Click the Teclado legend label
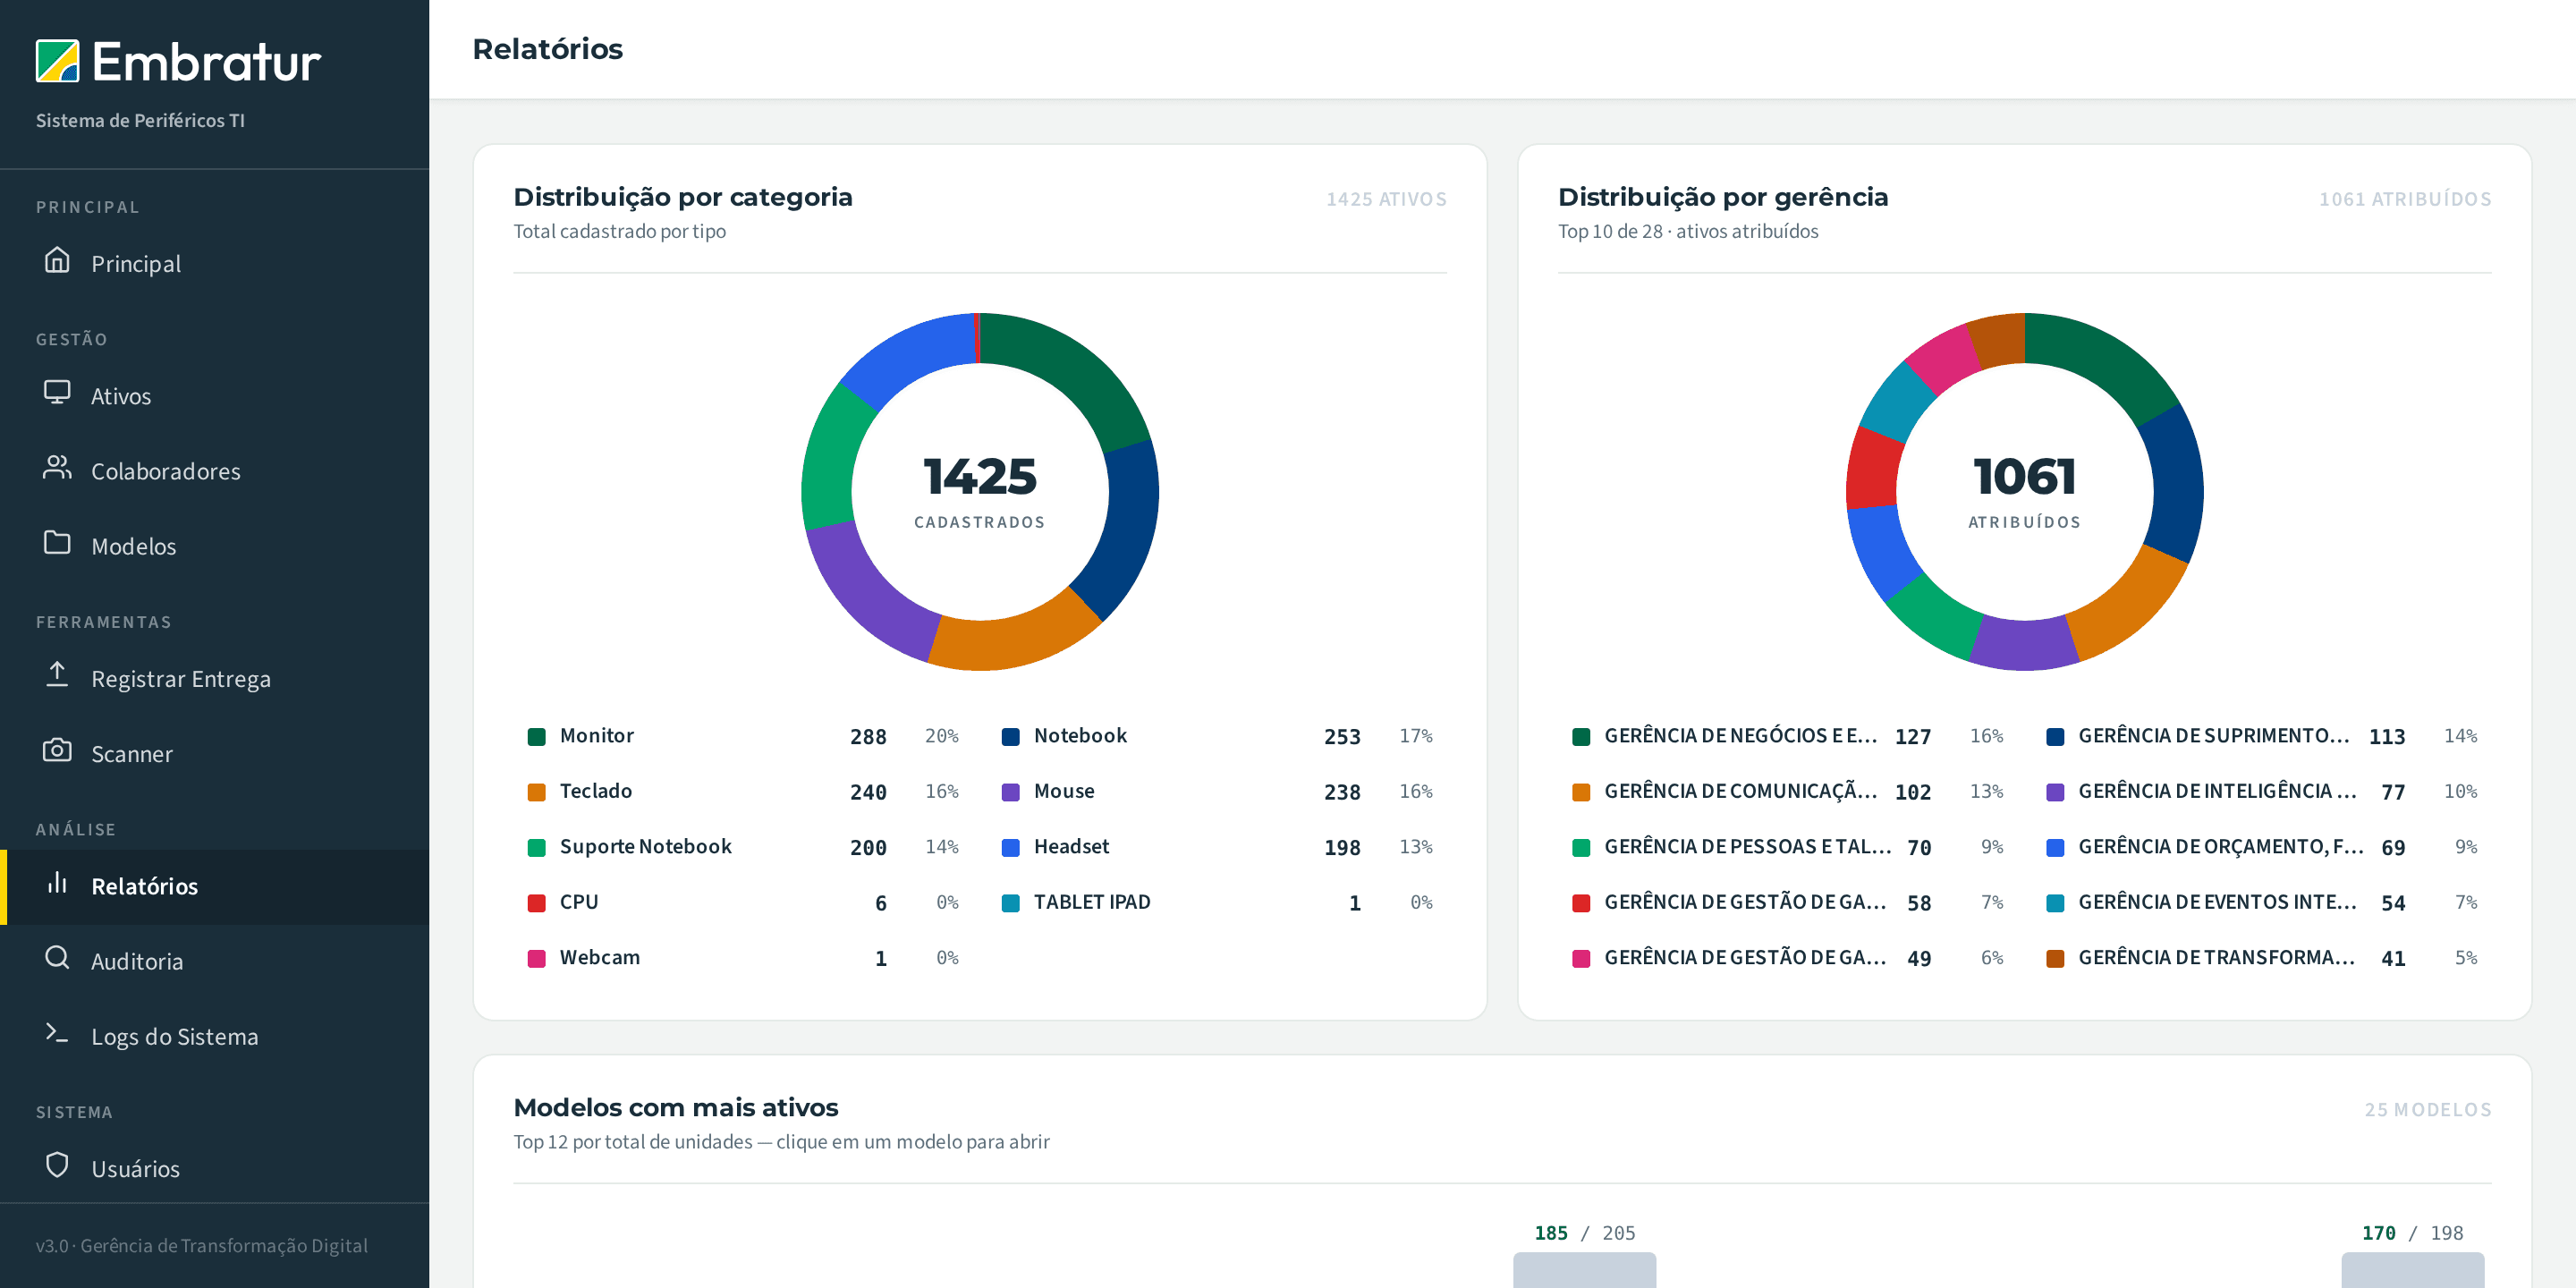 pyautogui.click(x=596, y=791)
